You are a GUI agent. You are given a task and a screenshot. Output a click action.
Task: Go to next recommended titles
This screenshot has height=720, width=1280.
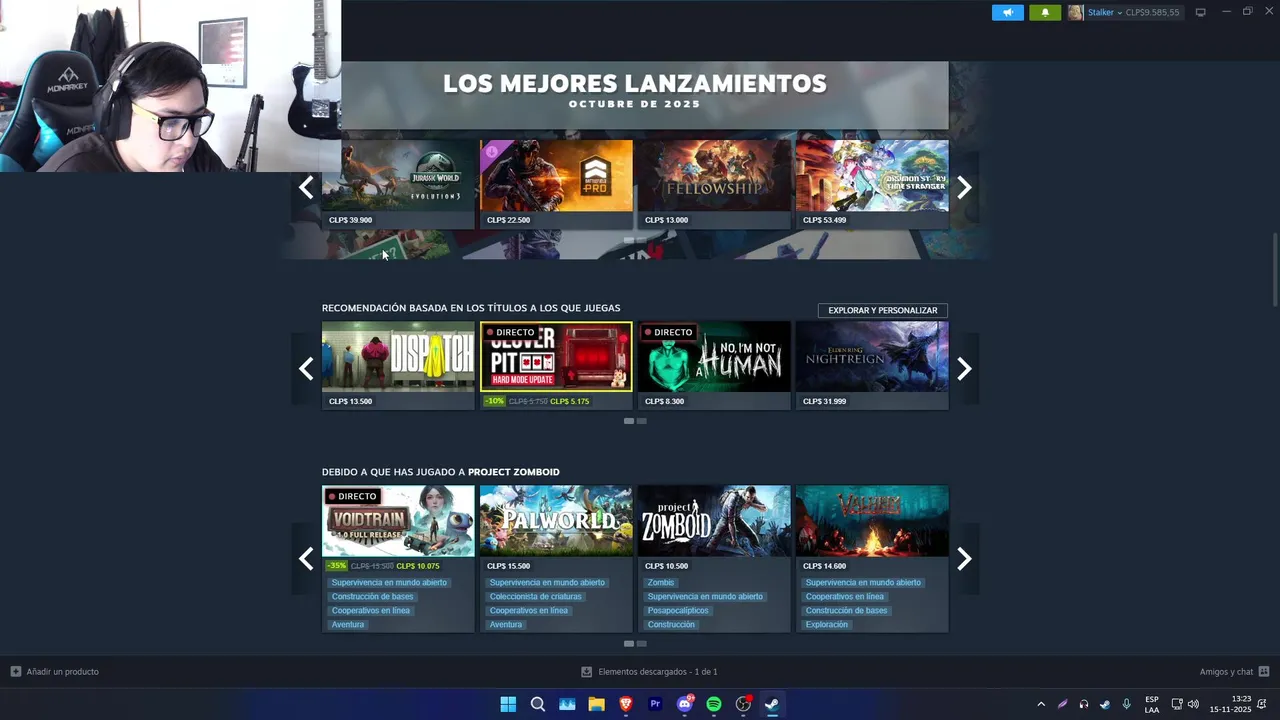point(964,369)
